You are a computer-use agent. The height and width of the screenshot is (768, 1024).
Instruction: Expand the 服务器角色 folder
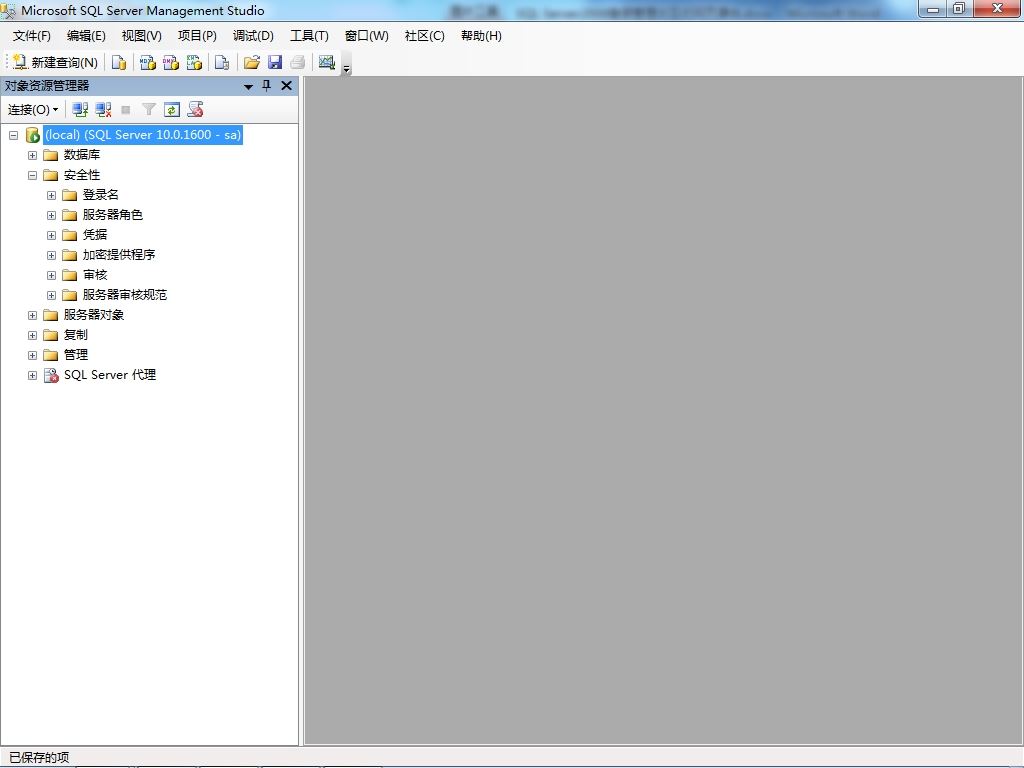click(51, 216)
